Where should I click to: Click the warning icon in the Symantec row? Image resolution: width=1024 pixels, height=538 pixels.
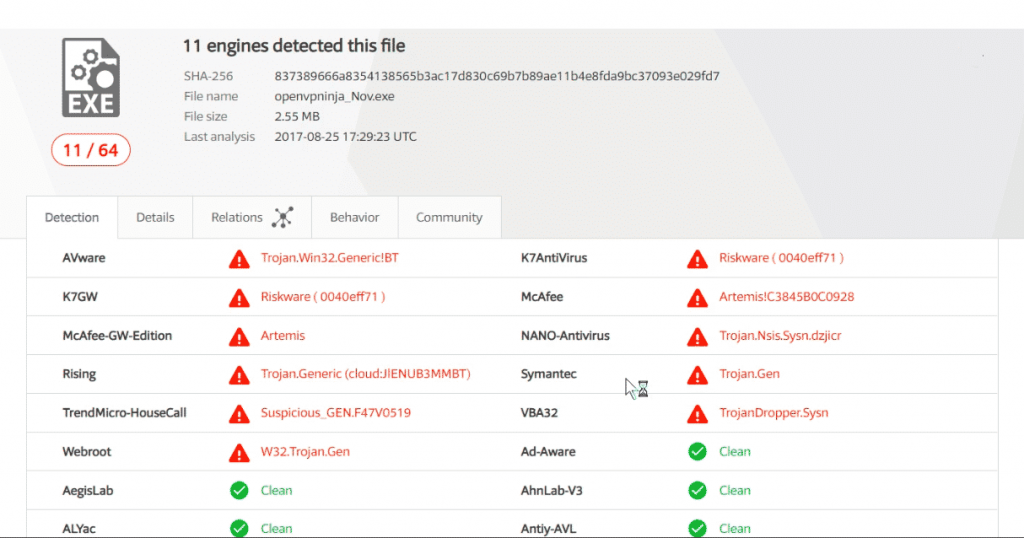tap(697, 375)
